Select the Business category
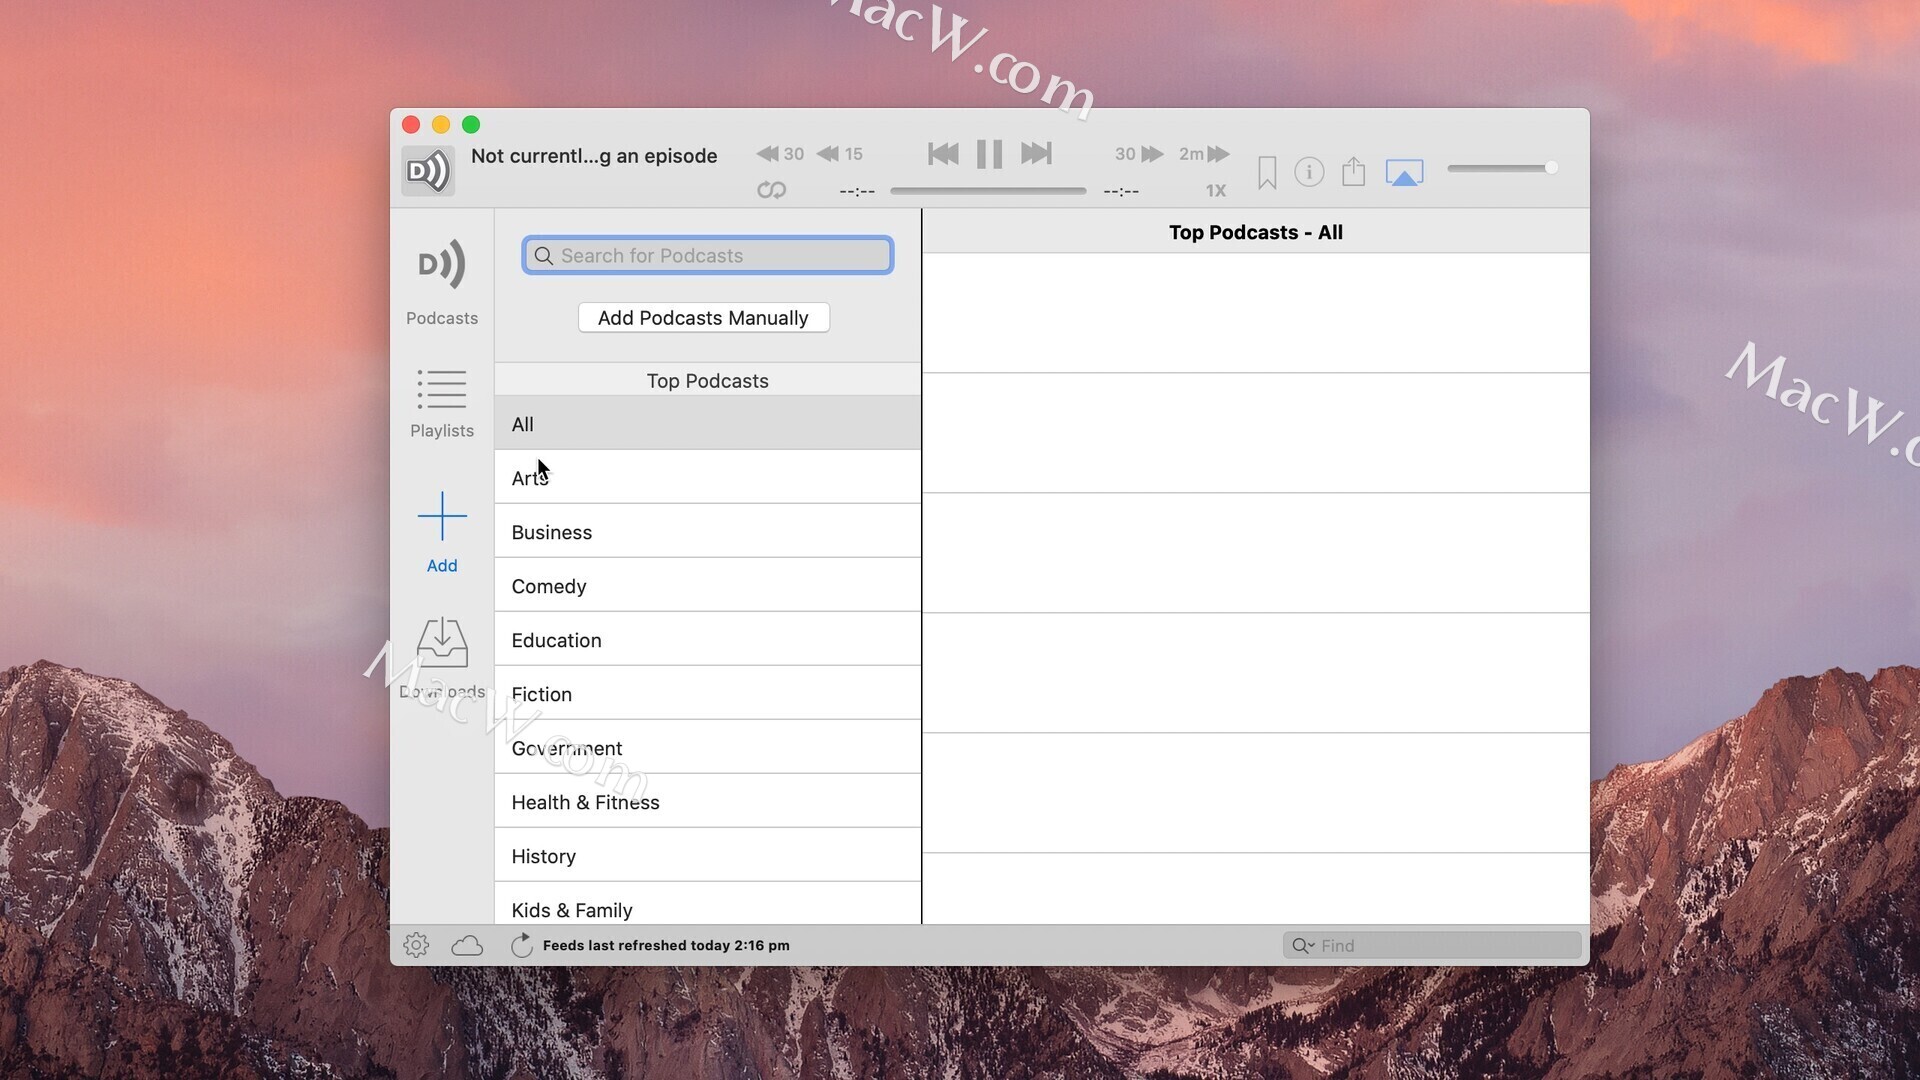The width and height of the screenshot is (1920, 1080). (x=708, y=532)
